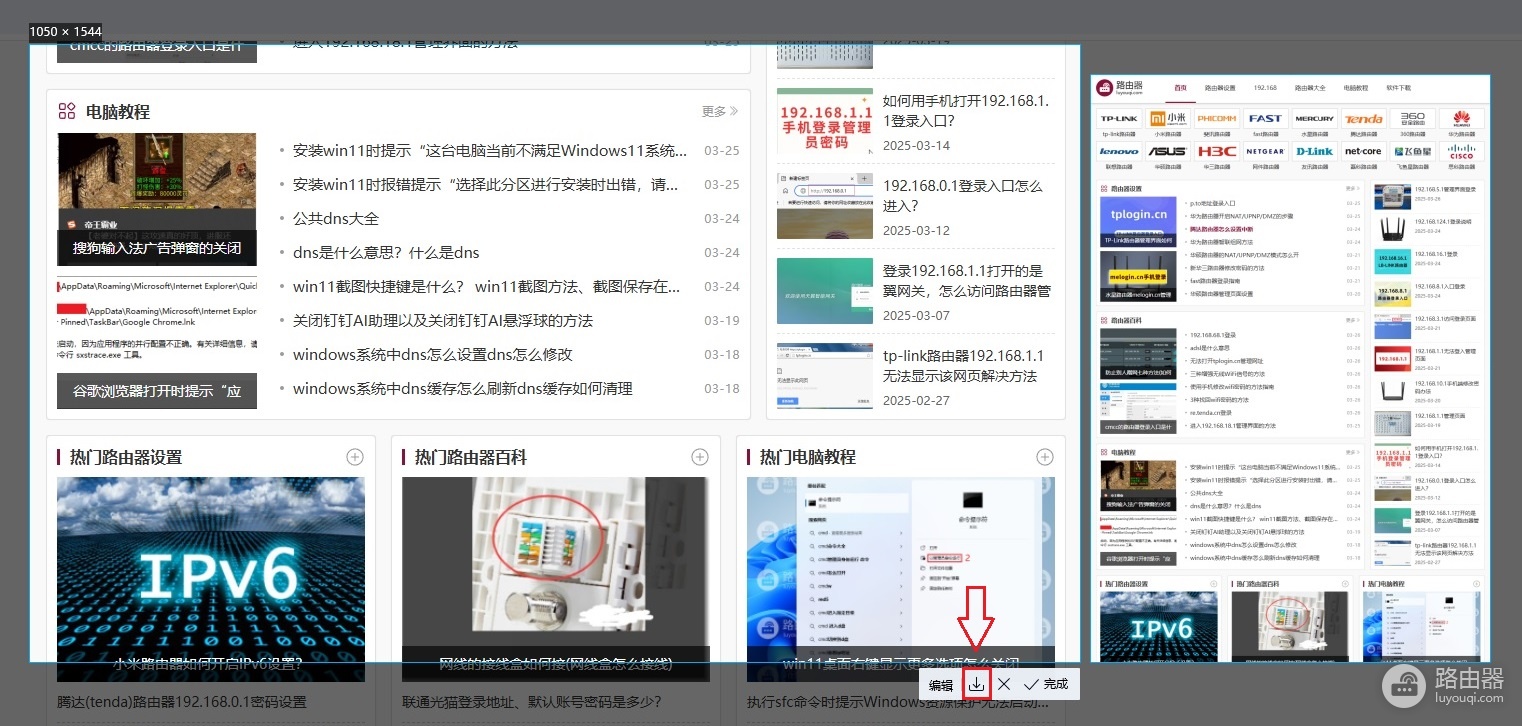Image resolution: width=1522 pixels, height=726 pixels.
Task: Click the tplogin.cn thumbnail in the preview
Action: 1138,220
